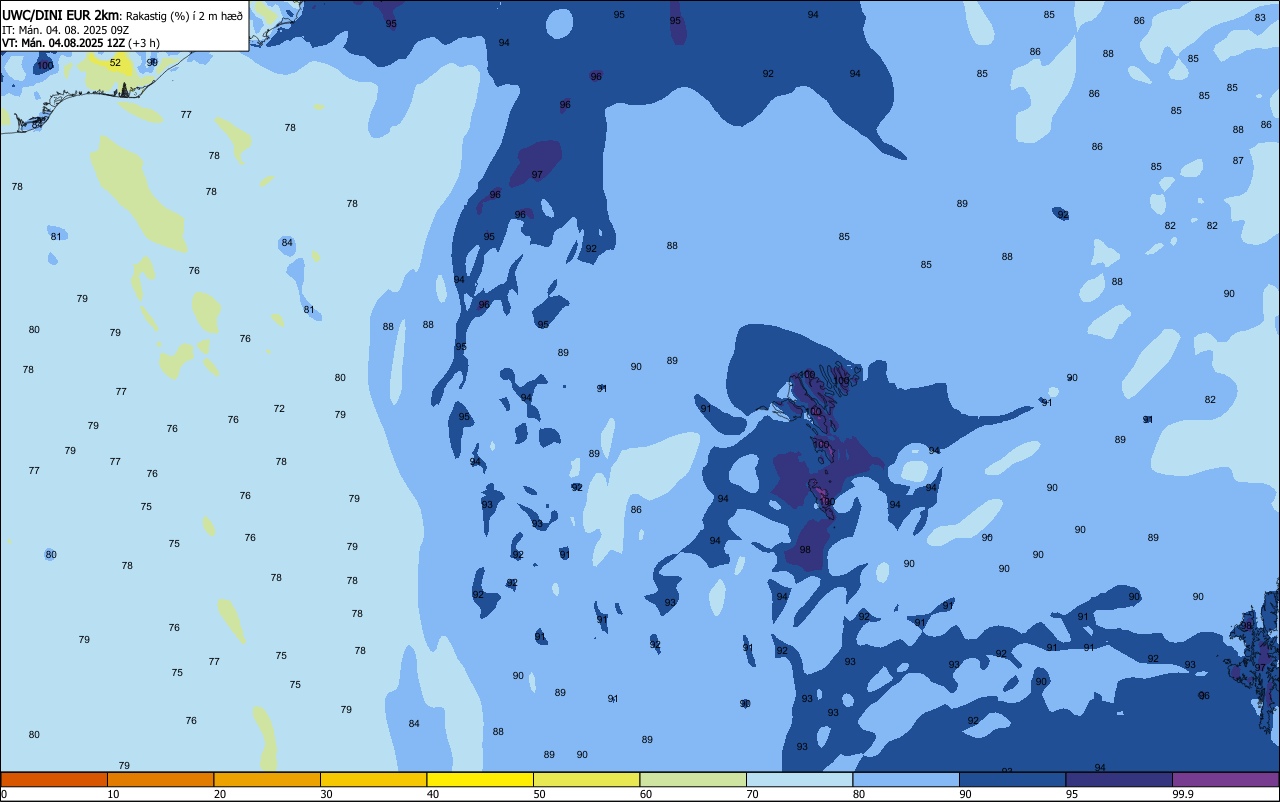The width and height of the screenshot is (1280, 802).
Task: Click the 30–40 amber legend segment
Action: [373, 779]
